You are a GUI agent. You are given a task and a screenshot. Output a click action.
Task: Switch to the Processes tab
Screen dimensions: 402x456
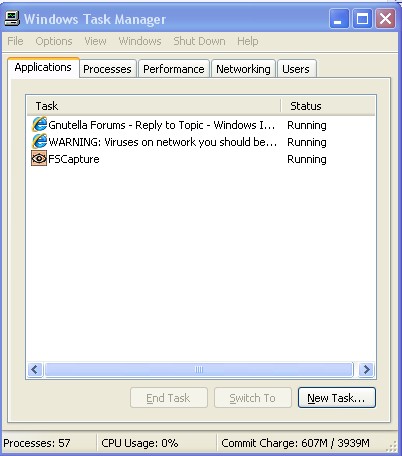click(x=107, y=69)
